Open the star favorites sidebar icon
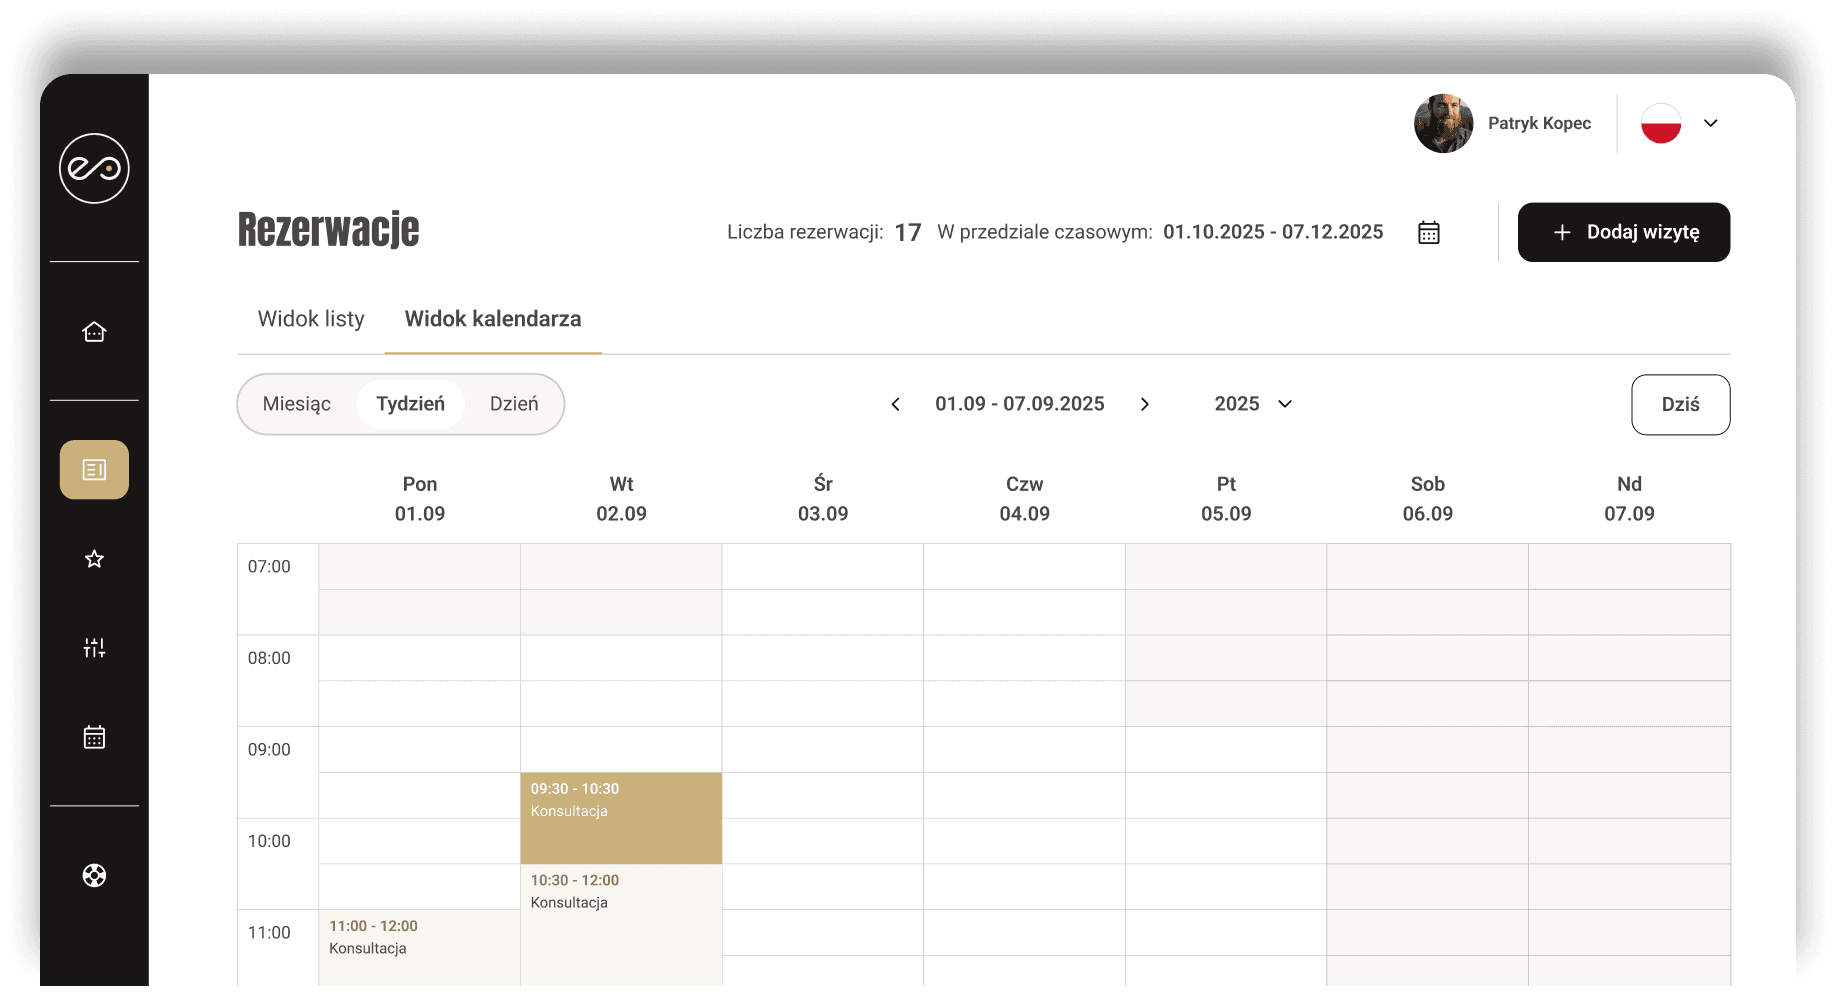 (x=94, y=559)
